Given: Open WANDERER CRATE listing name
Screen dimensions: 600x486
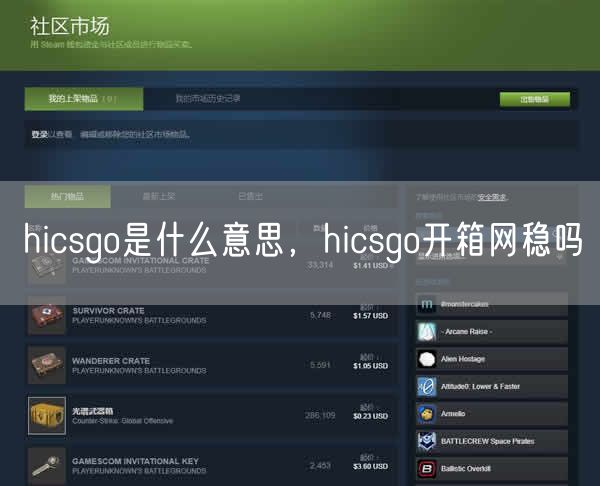Looking at the screenshot, I should (x=111, y=361).
